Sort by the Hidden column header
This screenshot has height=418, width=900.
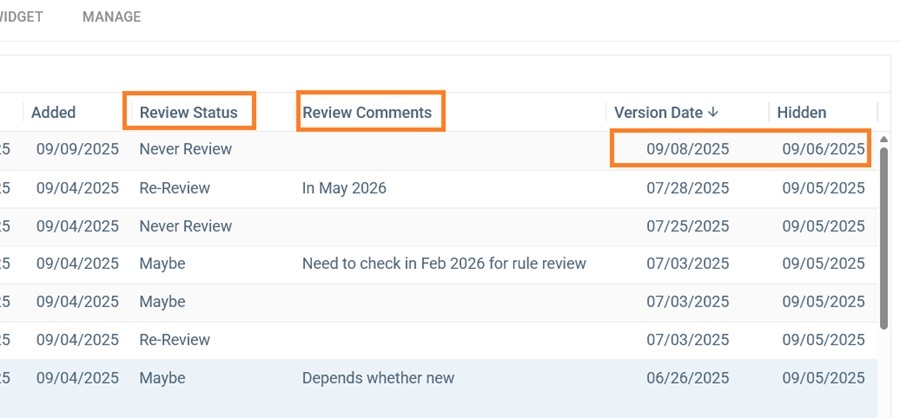[801, 112]
